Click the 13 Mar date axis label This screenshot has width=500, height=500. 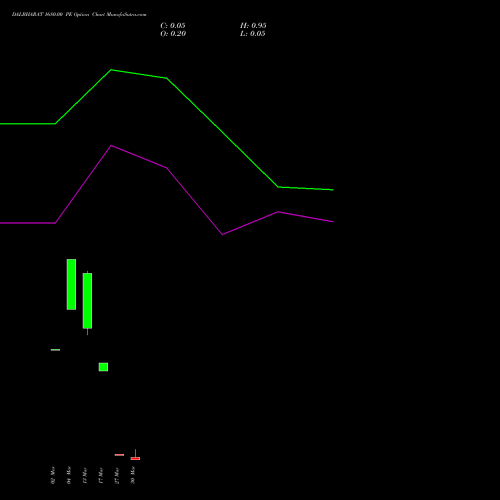coord(85,475)
